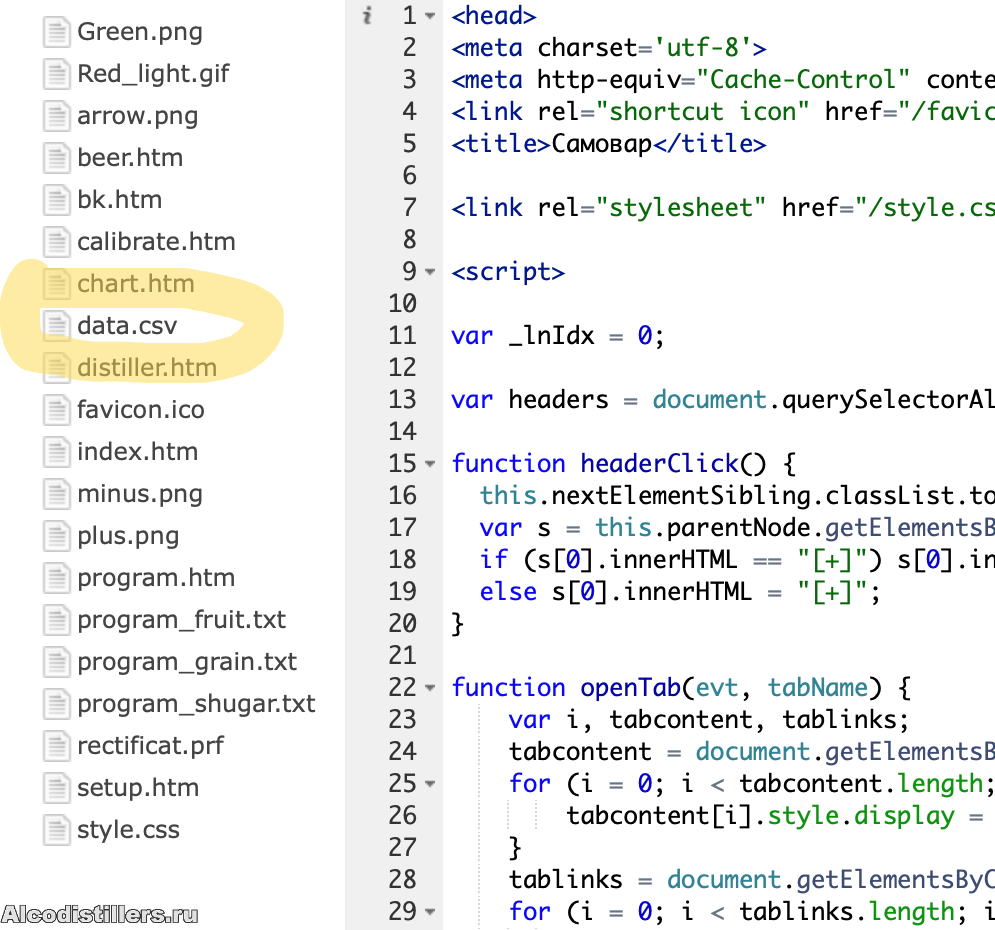Open program.htm from the file list
Viewport: 995px width, 930px height.
coord(156,578)
